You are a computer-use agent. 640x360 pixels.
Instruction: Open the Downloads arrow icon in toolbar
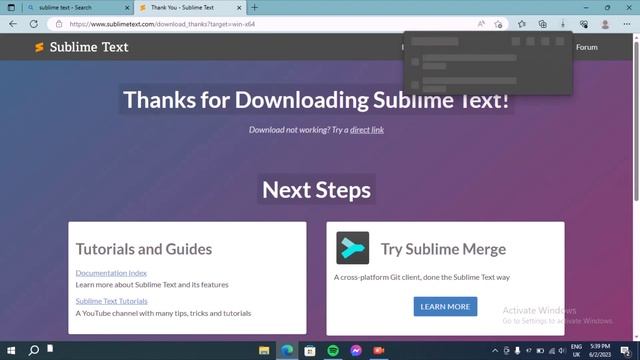pyautogui.click(x=563, y=24)
